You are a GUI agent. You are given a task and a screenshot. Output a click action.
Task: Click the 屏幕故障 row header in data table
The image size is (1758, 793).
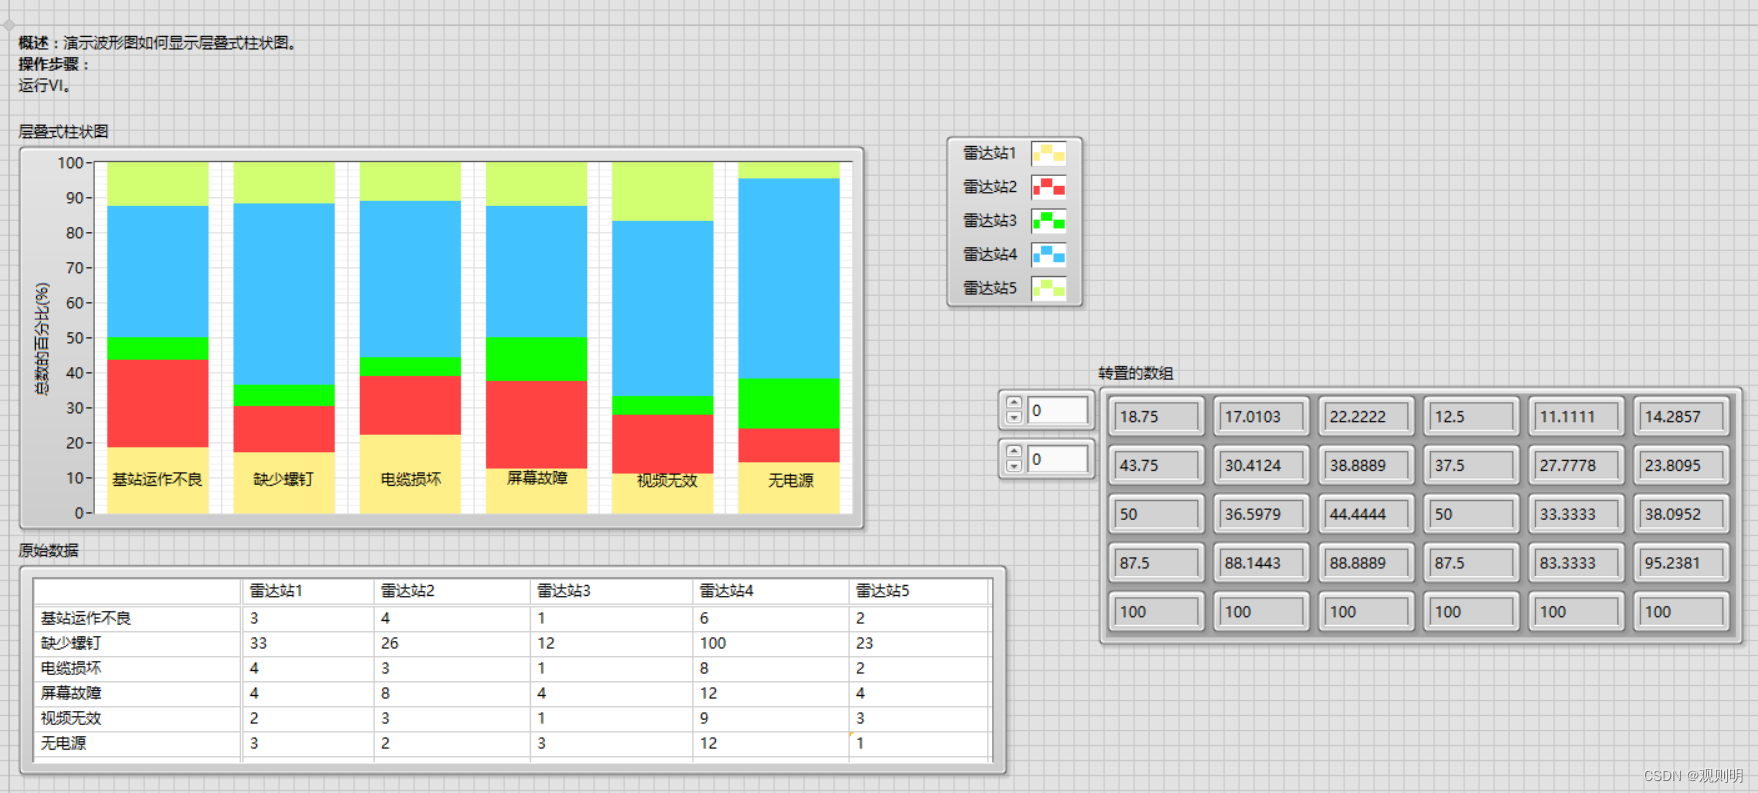click(x=137, y=693)
